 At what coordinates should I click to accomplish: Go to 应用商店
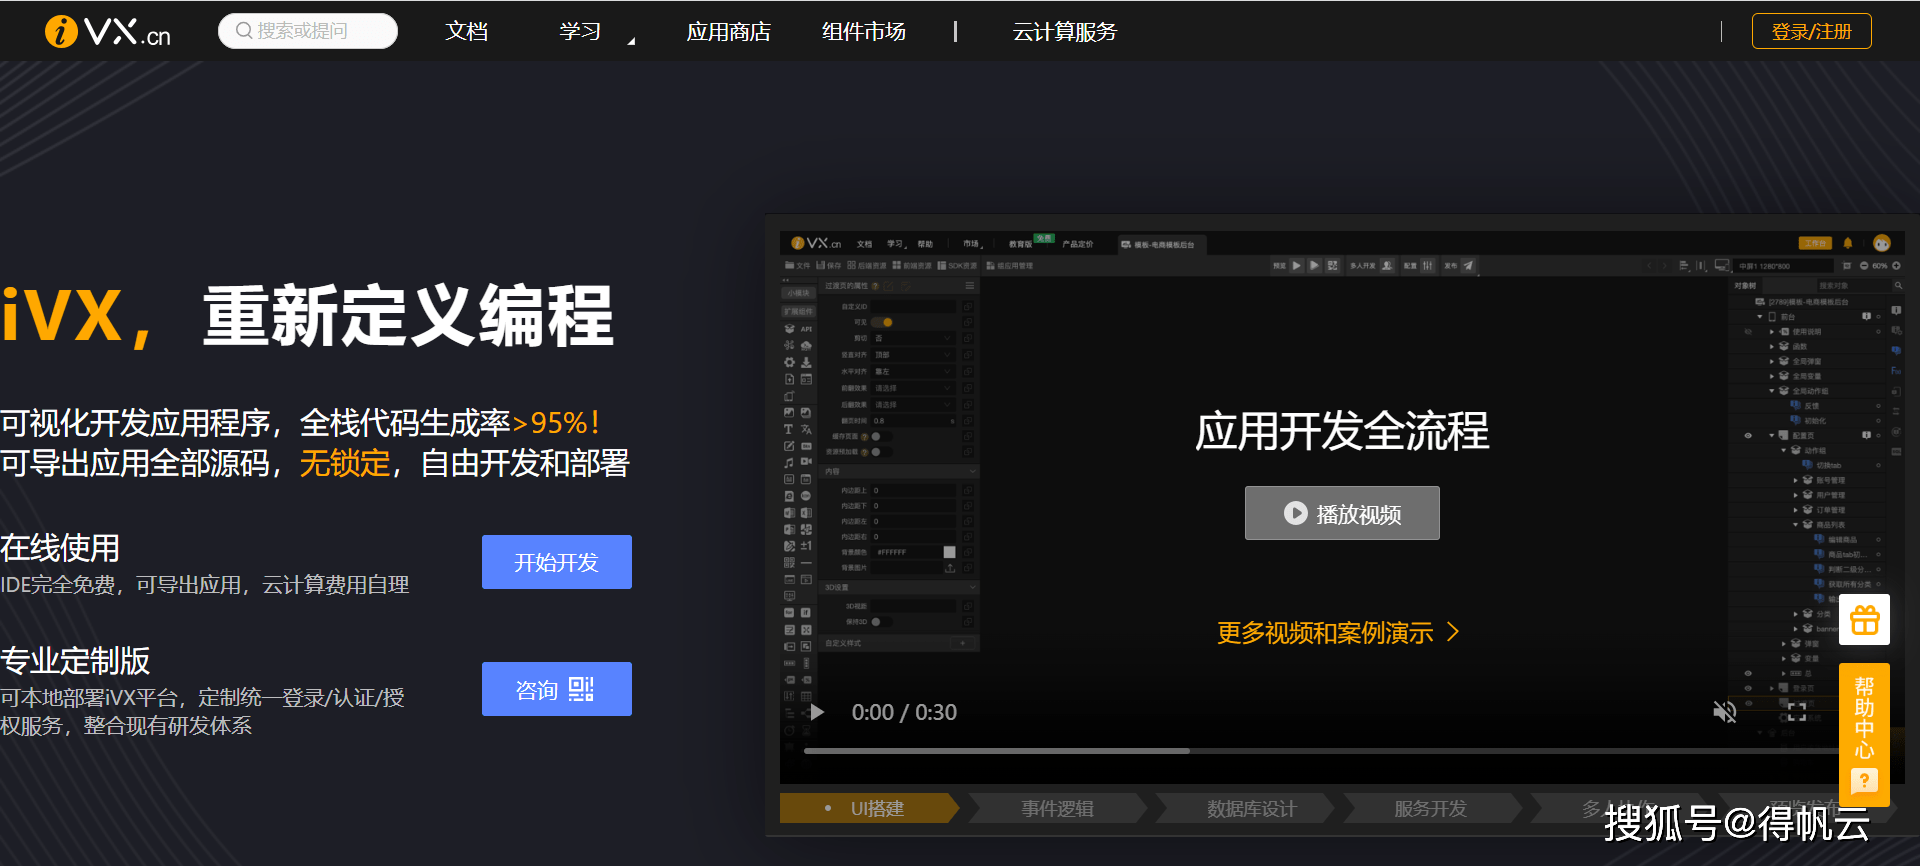pyautogui.click(x=728, y=32)
